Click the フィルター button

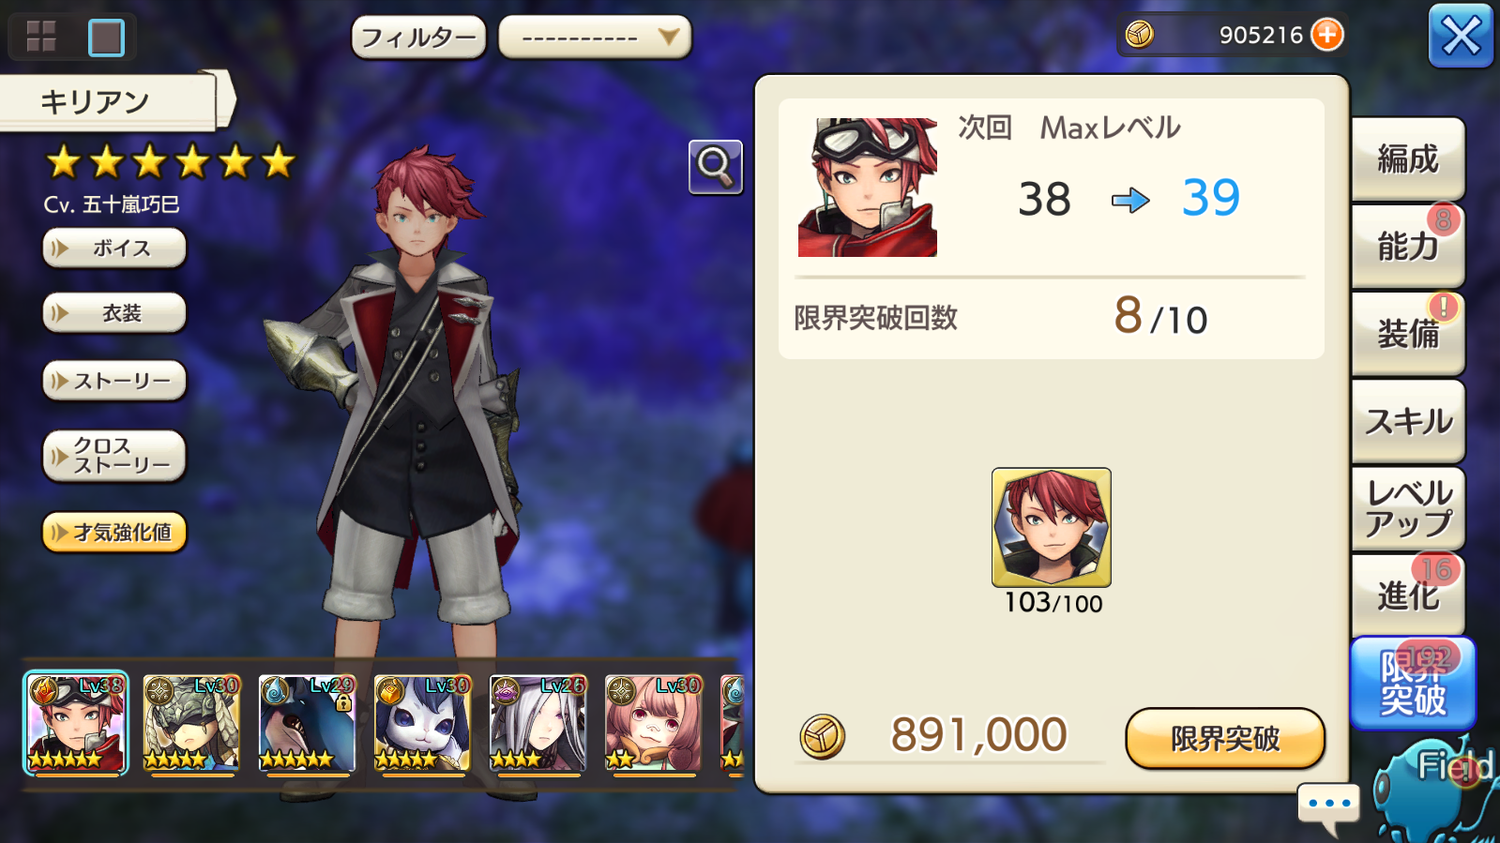(x=418, y=38)
